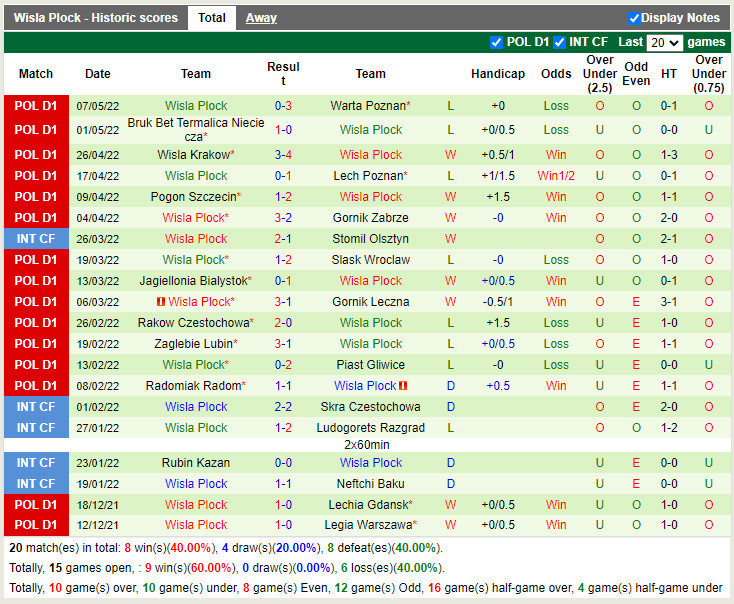The height and width of the screenshot is (604, 734).
Task: Click the 0-3 score on 07/05/22
Action: (x=283, y=106)
